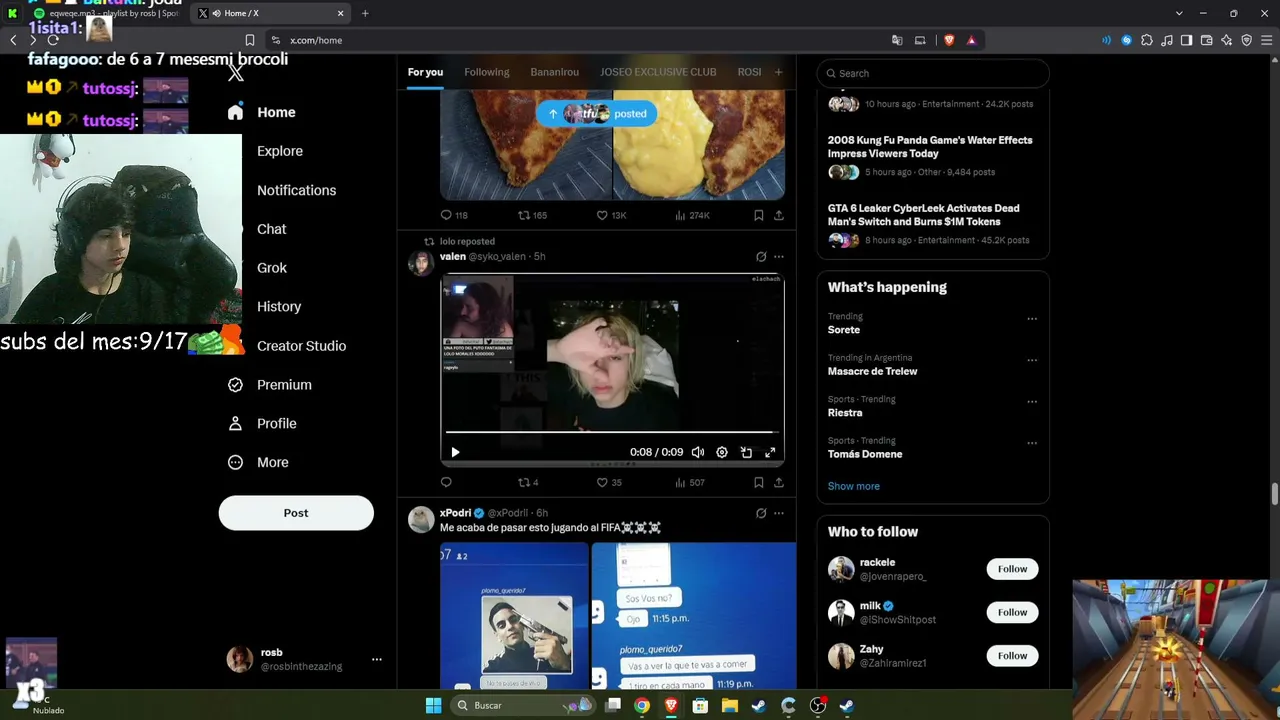This screenshot has width=1280, height=720.
Task: Open more options for Sorete trend
Action: click(x=1032, y=319)
